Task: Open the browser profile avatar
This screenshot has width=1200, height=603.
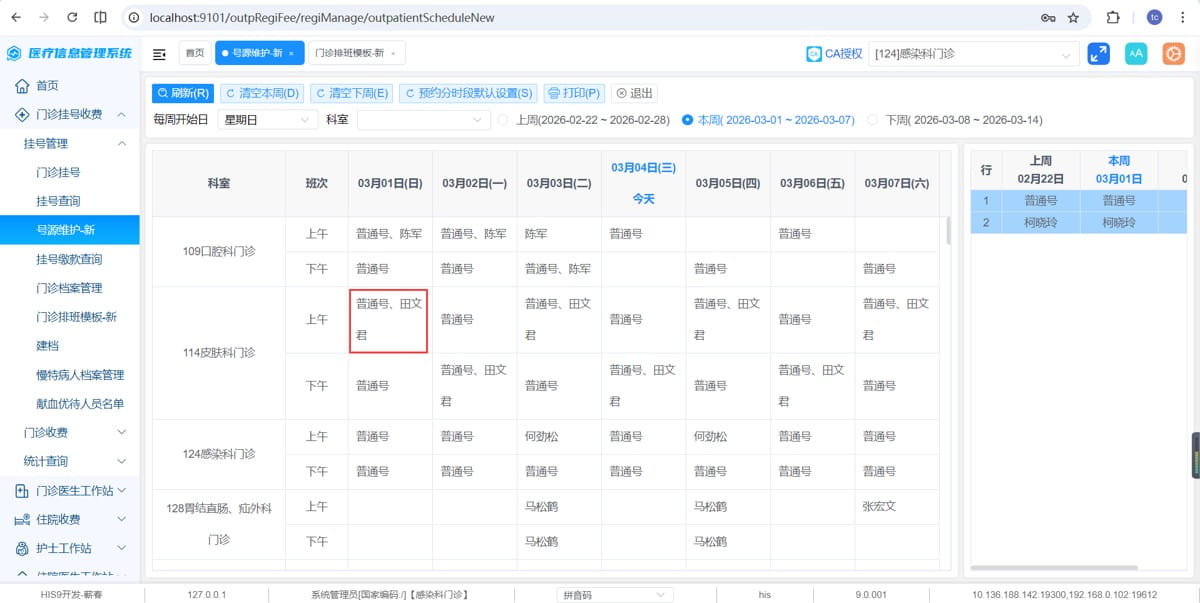Action: (x=1154, y=17)
